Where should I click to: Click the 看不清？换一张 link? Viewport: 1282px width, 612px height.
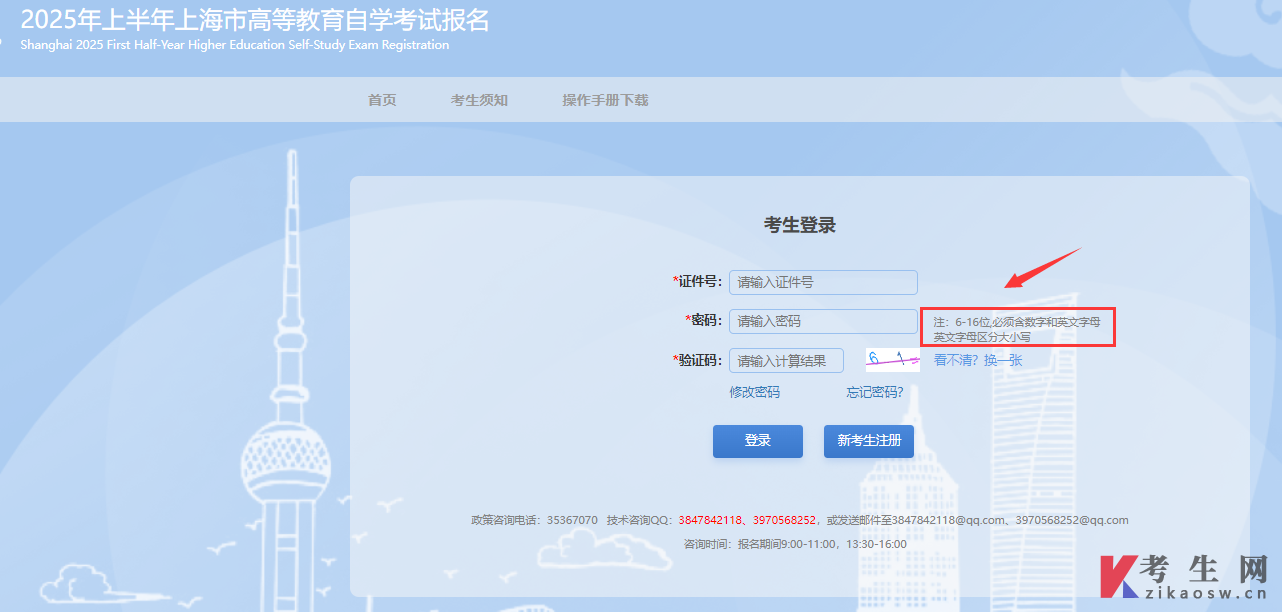[978, 360]
